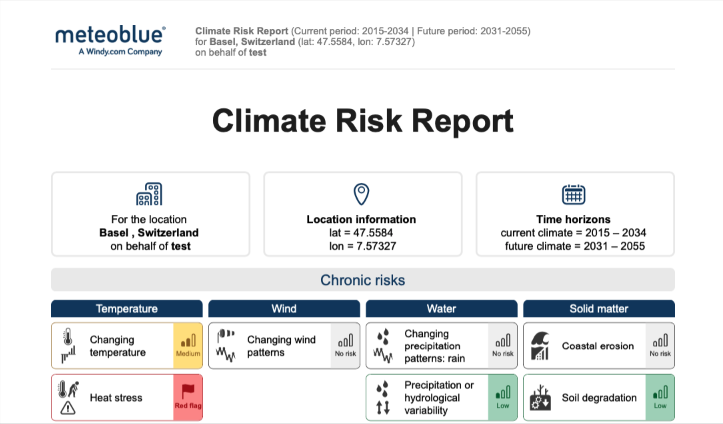Click the Chronic risks section banner
The width and height of the screenshot is (723, 424).
click(x=363, y=280)
